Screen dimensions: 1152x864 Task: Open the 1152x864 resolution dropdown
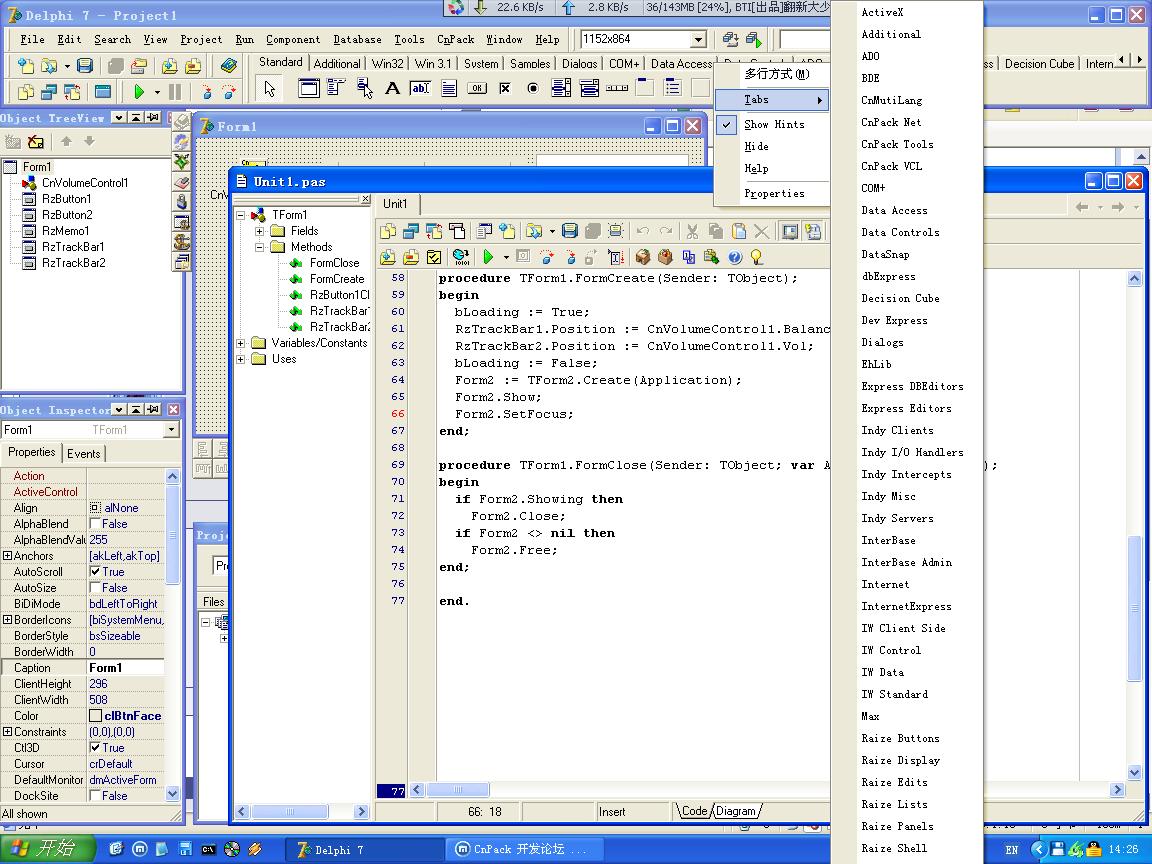(698, 40)
